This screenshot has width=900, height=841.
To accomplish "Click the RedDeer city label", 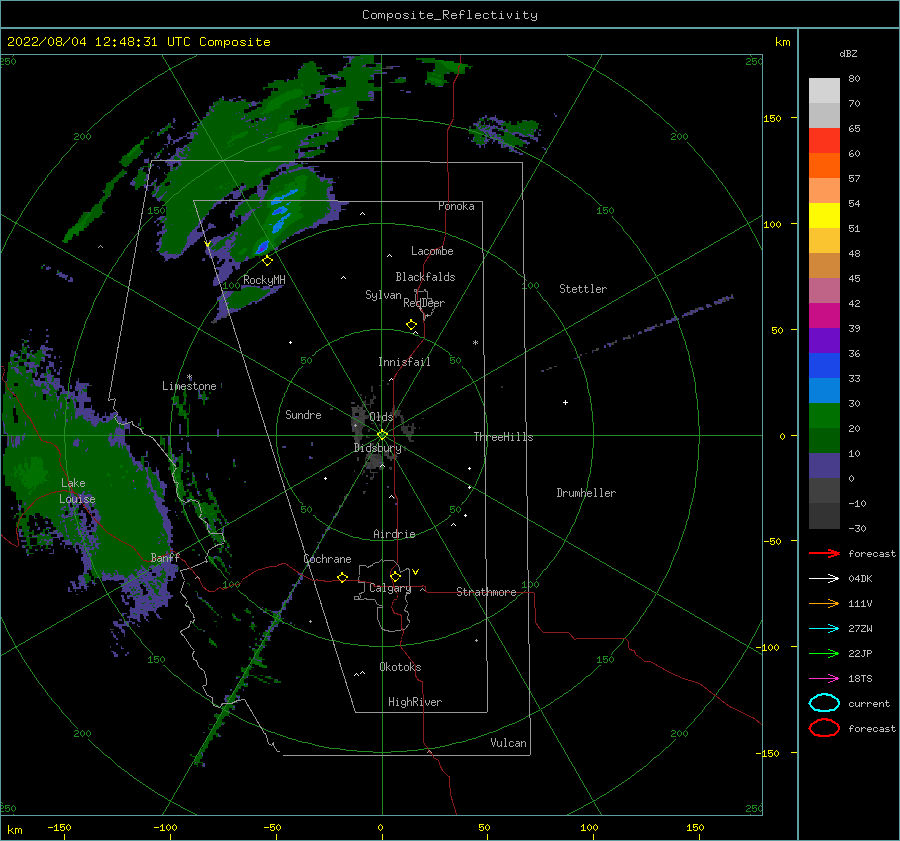I will click(424, 303).
